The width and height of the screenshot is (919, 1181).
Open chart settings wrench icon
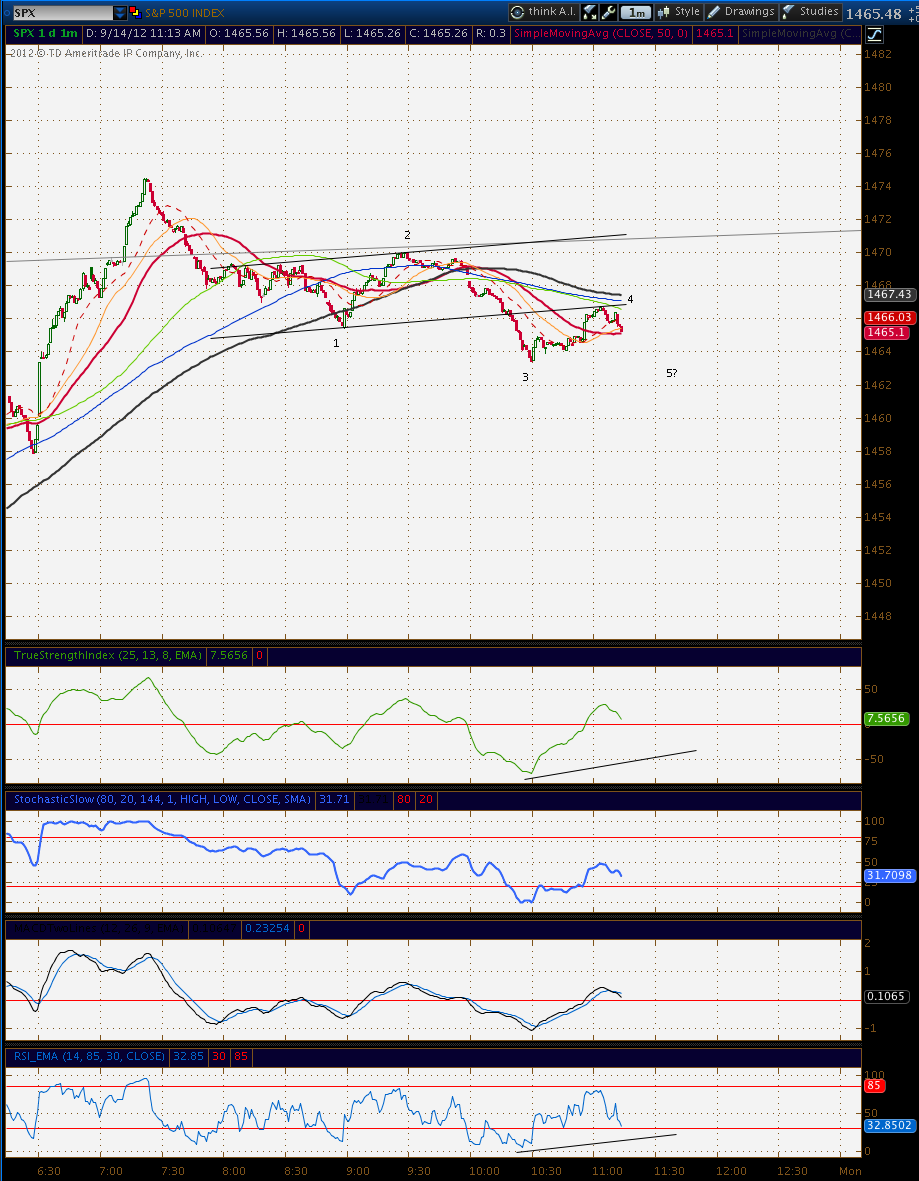(x=609, y=12)
